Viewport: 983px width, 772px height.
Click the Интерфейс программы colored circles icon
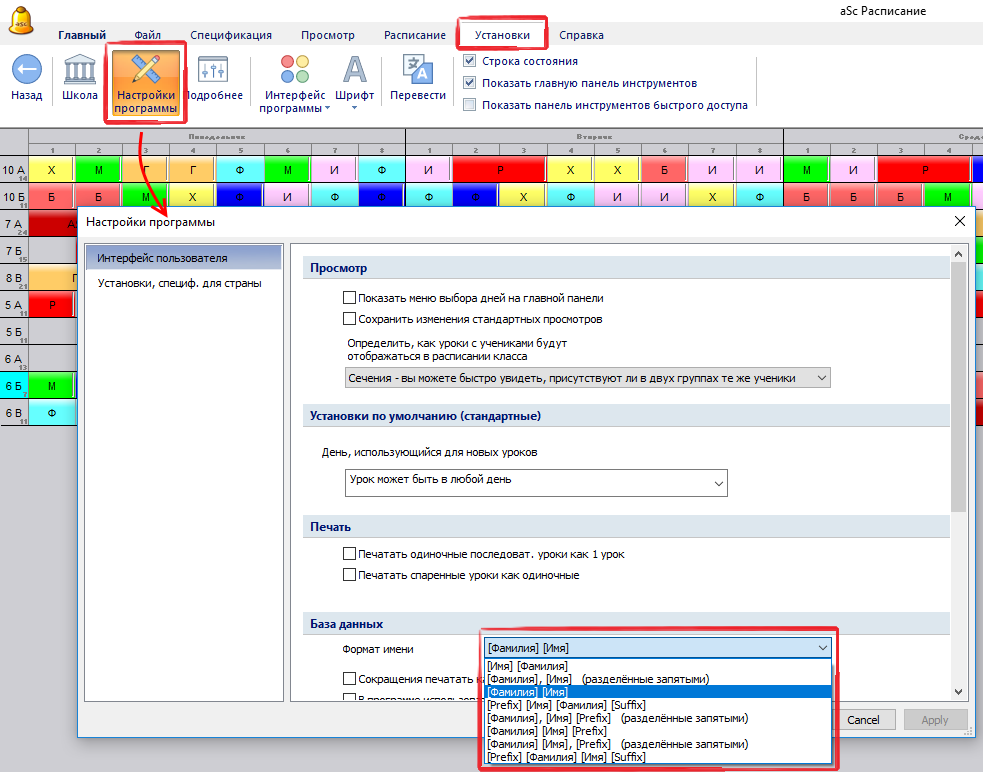click(295, 70)
